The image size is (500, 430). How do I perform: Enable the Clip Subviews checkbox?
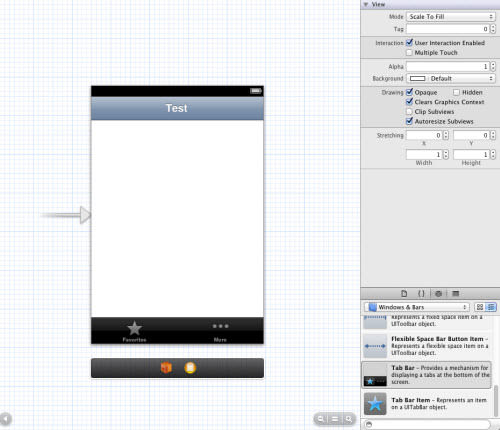(409, 112)
